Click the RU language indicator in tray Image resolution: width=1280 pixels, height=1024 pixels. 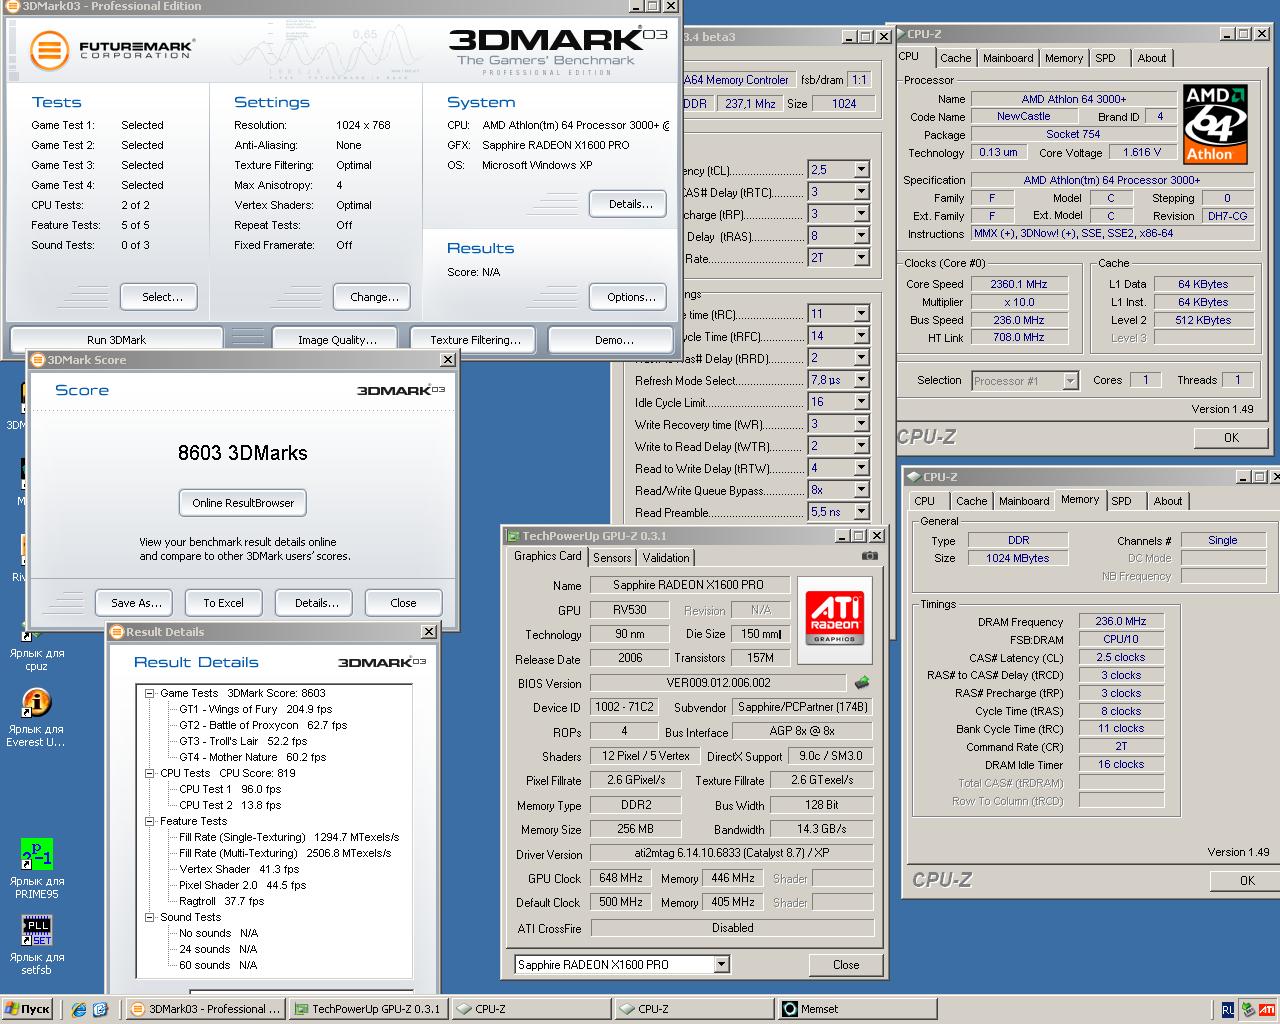(x=1227, y=1010)
